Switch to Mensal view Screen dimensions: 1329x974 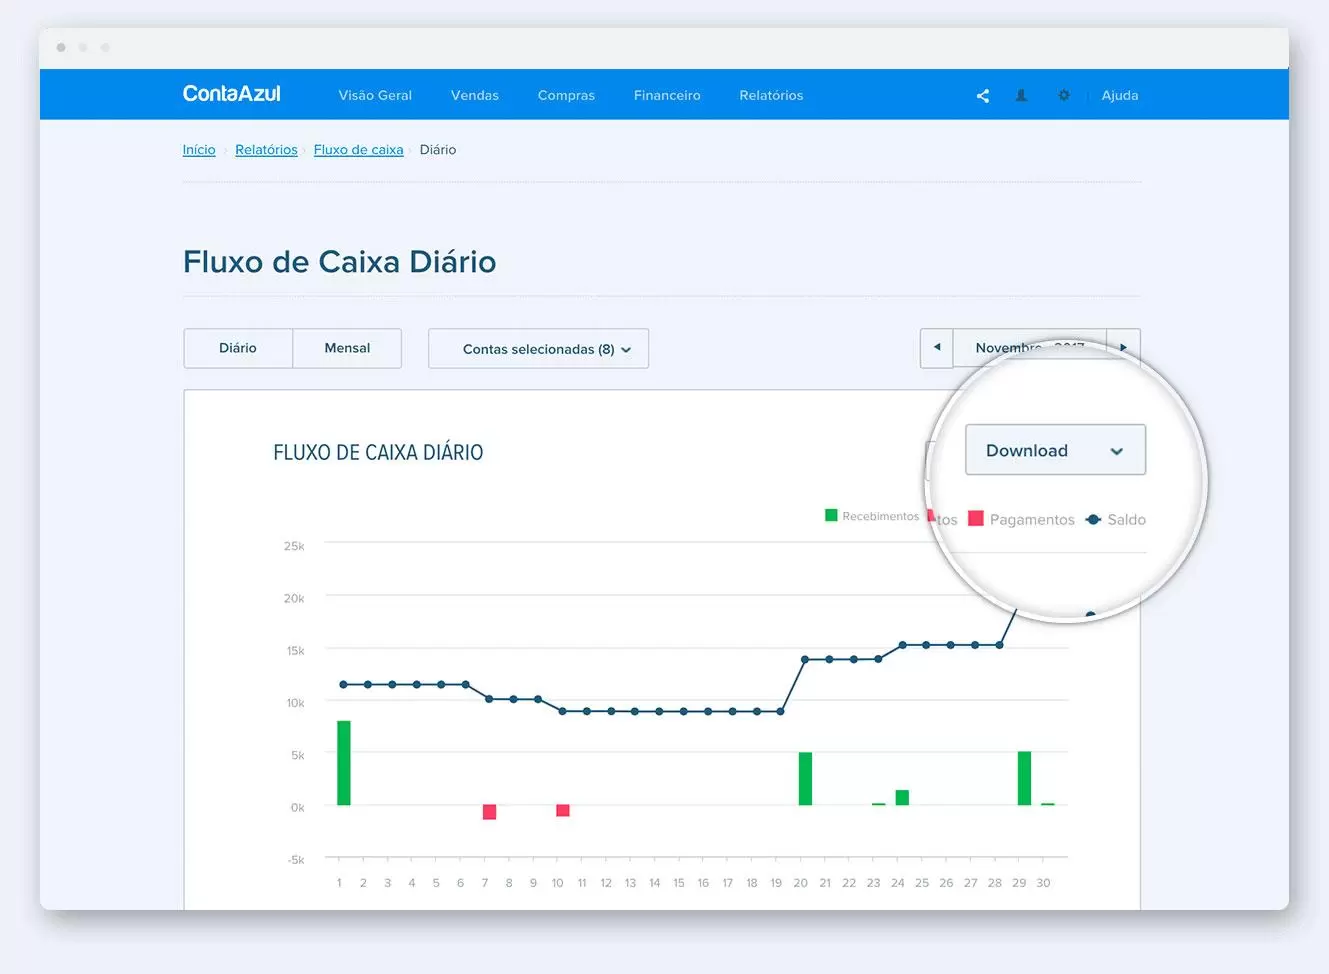[347, 348]
